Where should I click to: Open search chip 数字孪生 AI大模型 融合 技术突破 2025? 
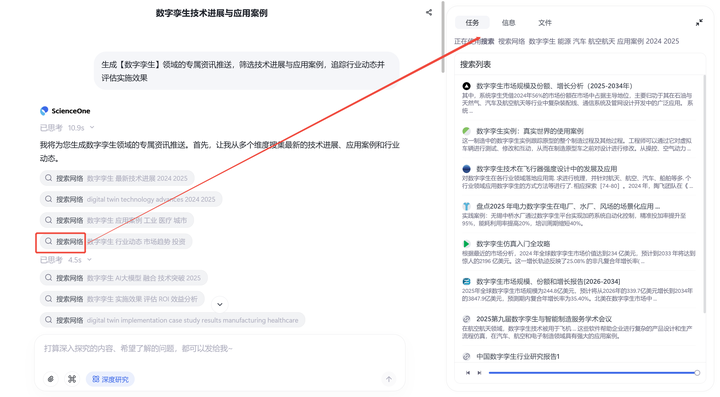click(x=124, y=278)
